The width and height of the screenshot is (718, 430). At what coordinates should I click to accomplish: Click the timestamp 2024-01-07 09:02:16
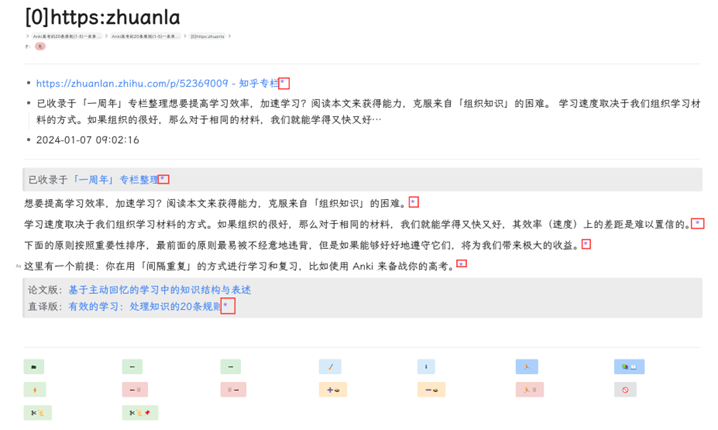88,140
